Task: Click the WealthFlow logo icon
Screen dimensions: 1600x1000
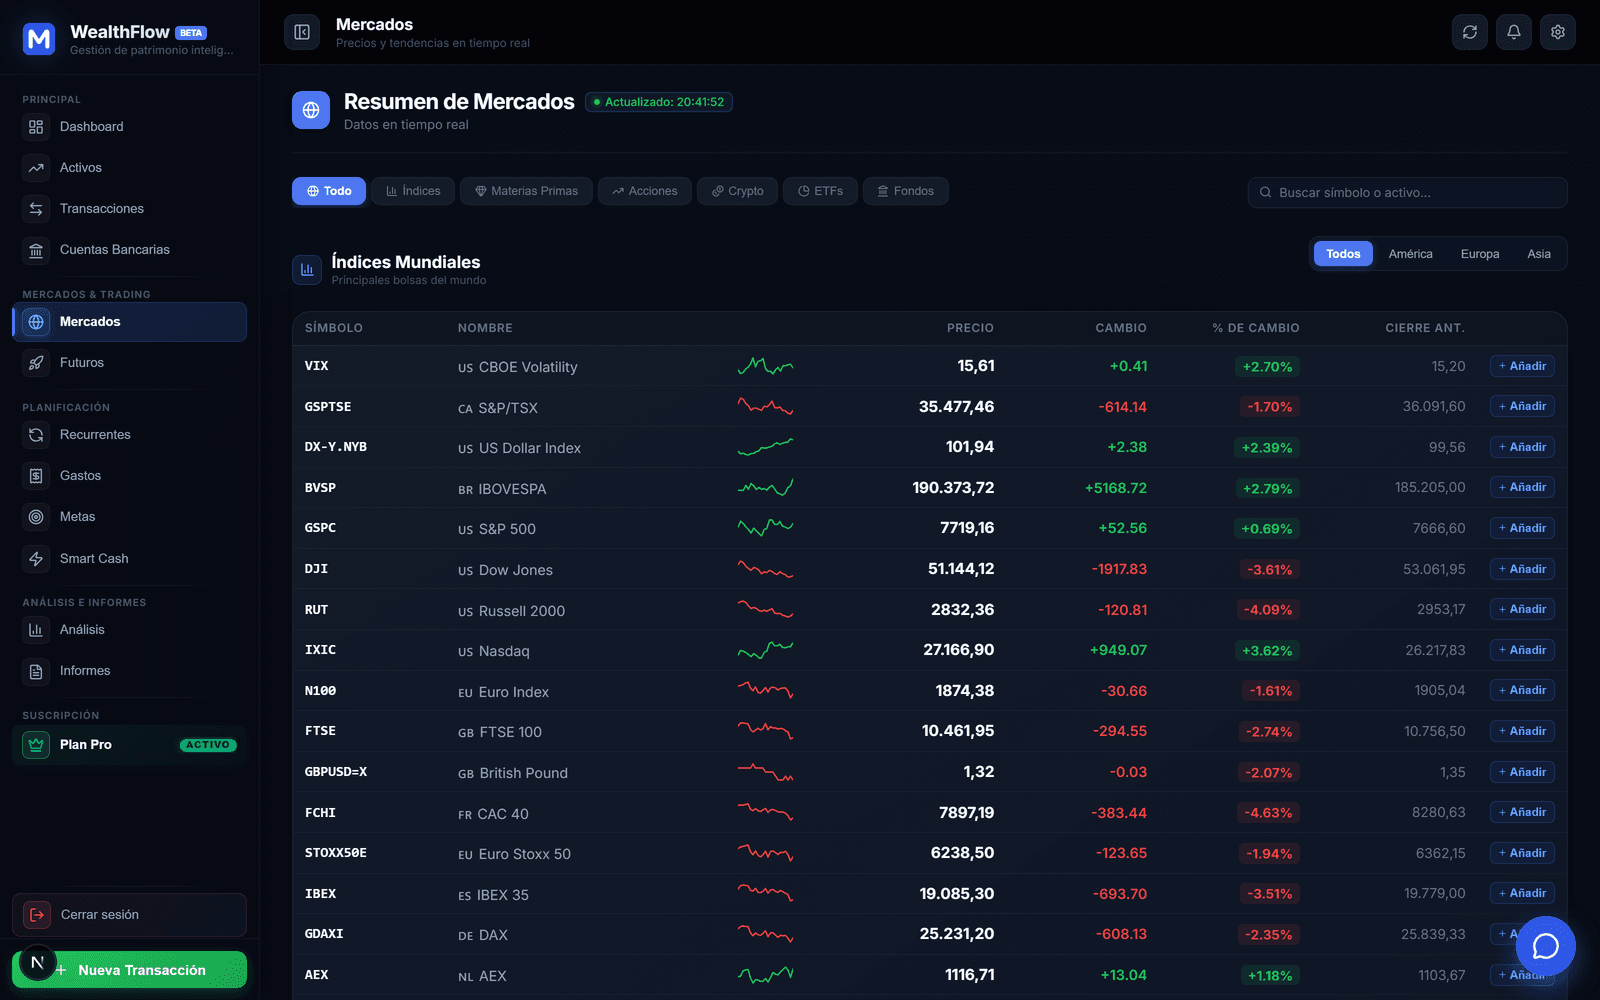Action: pos(39,39)
